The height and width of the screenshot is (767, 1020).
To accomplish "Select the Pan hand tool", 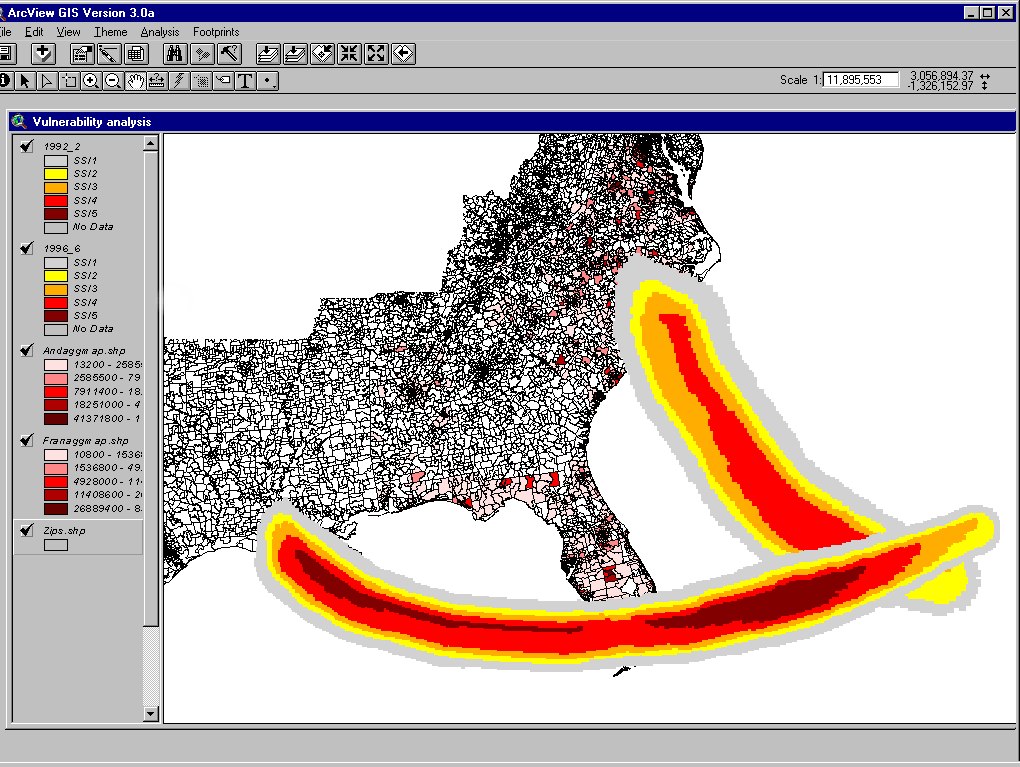I will click(135, 81).
